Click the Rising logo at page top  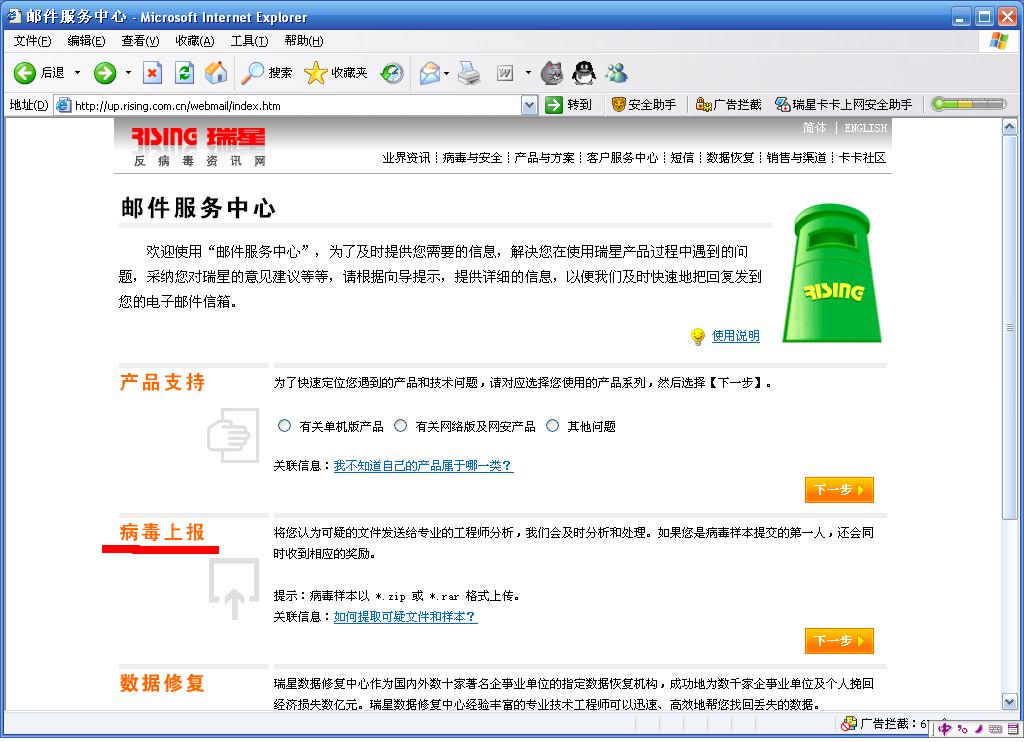click(199, 146)
